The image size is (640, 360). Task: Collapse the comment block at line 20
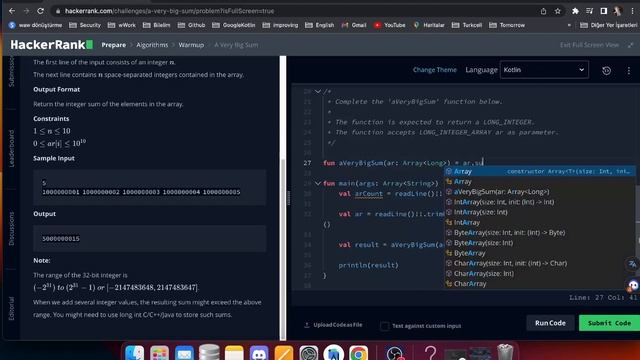point(318,91)
